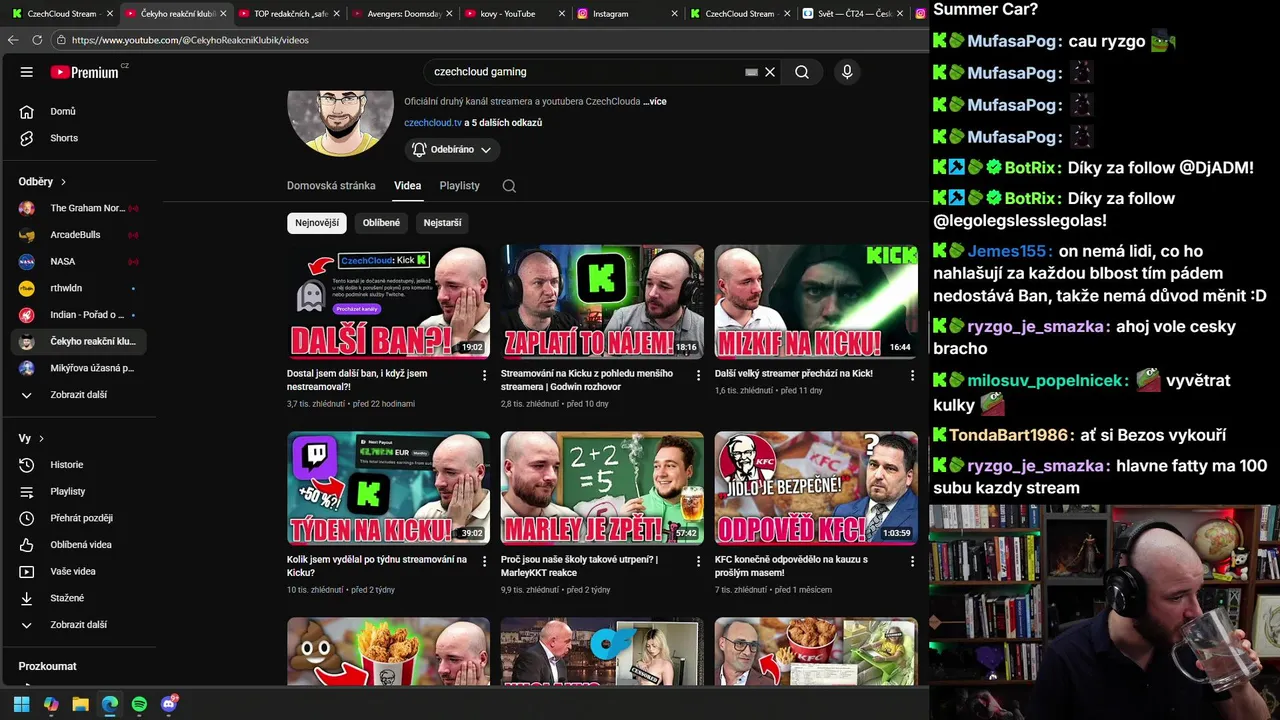Play 'DALŠÍ BAN?!' video thumbnail
This screenshot has height=720, width=1280.
(x=388, y=302)
